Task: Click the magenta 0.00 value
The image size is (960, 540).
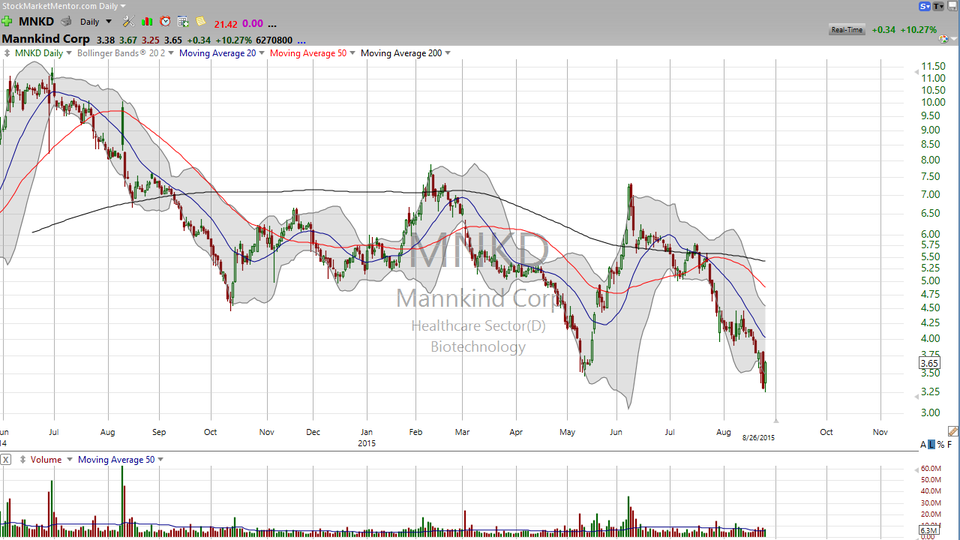Action: (252, 24)
